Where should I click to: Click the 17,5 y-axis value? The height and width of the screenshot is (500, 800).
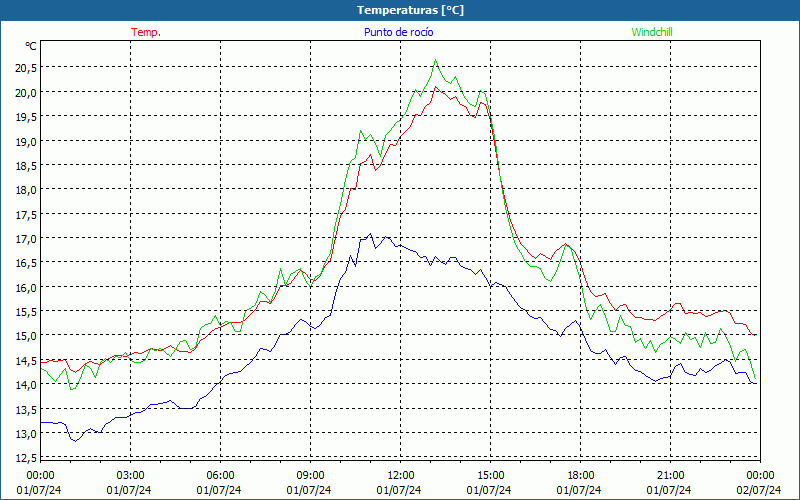tap(24, 214)
